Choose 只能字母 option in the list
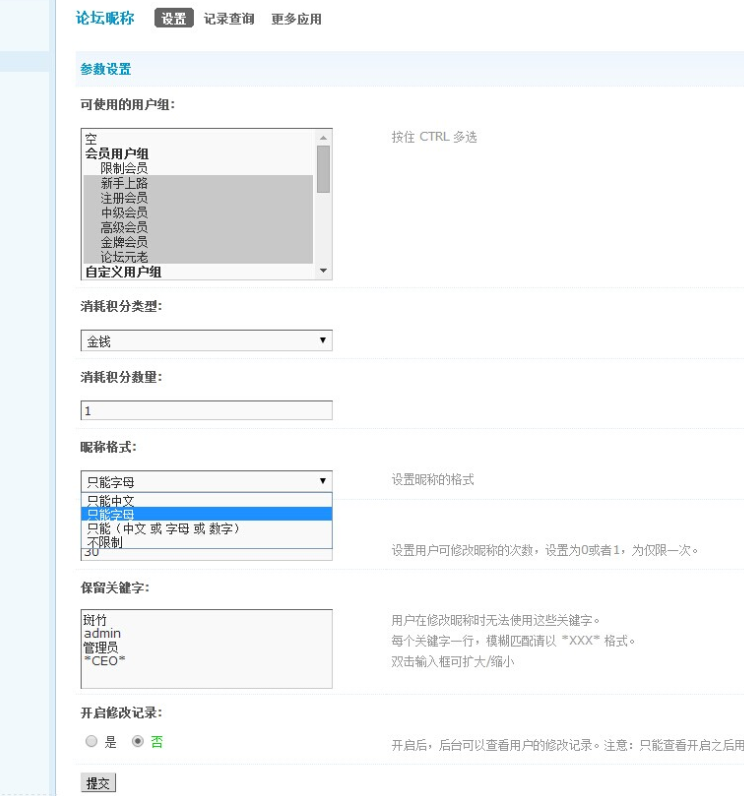744x796 pixels. [x=207, y=514]
